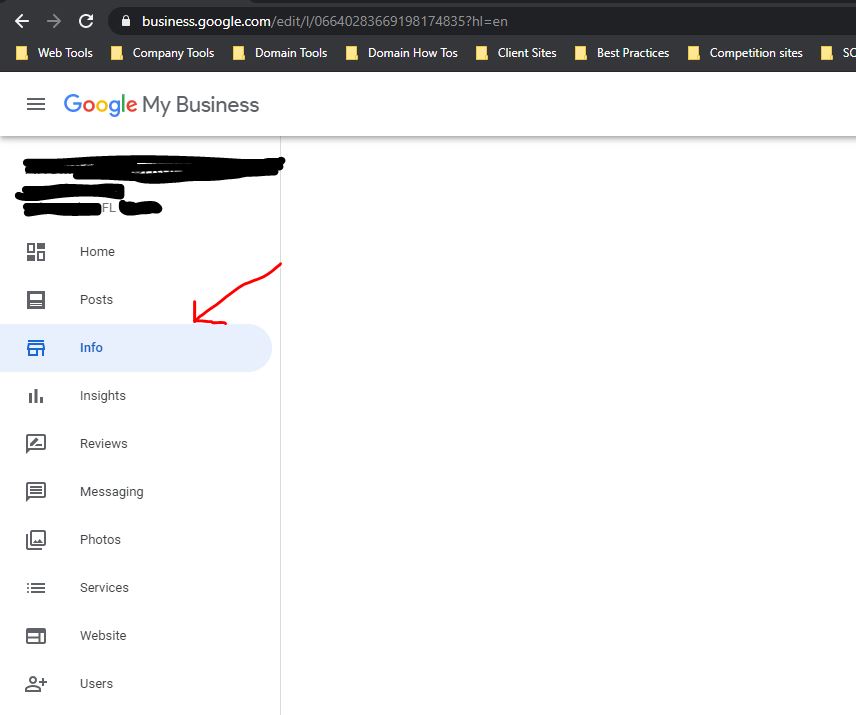Click the Home dashboard icon
This screenshot has height=715, width=856.
click(36, 252)
